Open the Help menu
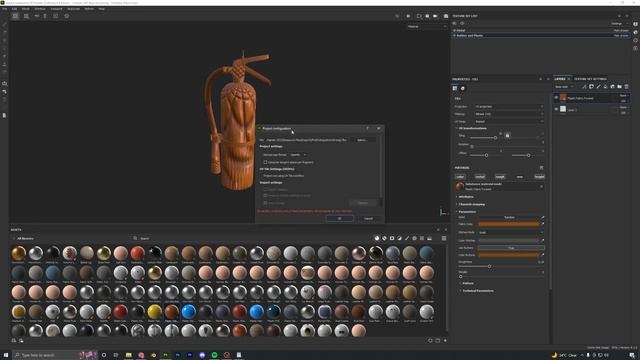This screenshot has width=640, height=360. (x=102, y=9)
